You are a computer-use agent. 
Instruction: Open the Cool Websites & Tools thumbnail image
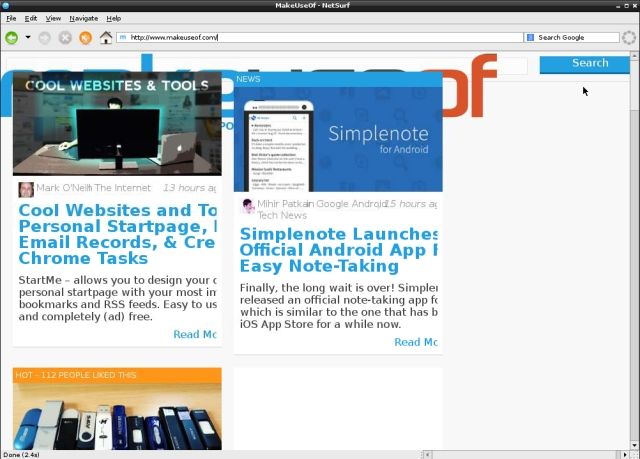pyautogui.click(x=117, y=124)
